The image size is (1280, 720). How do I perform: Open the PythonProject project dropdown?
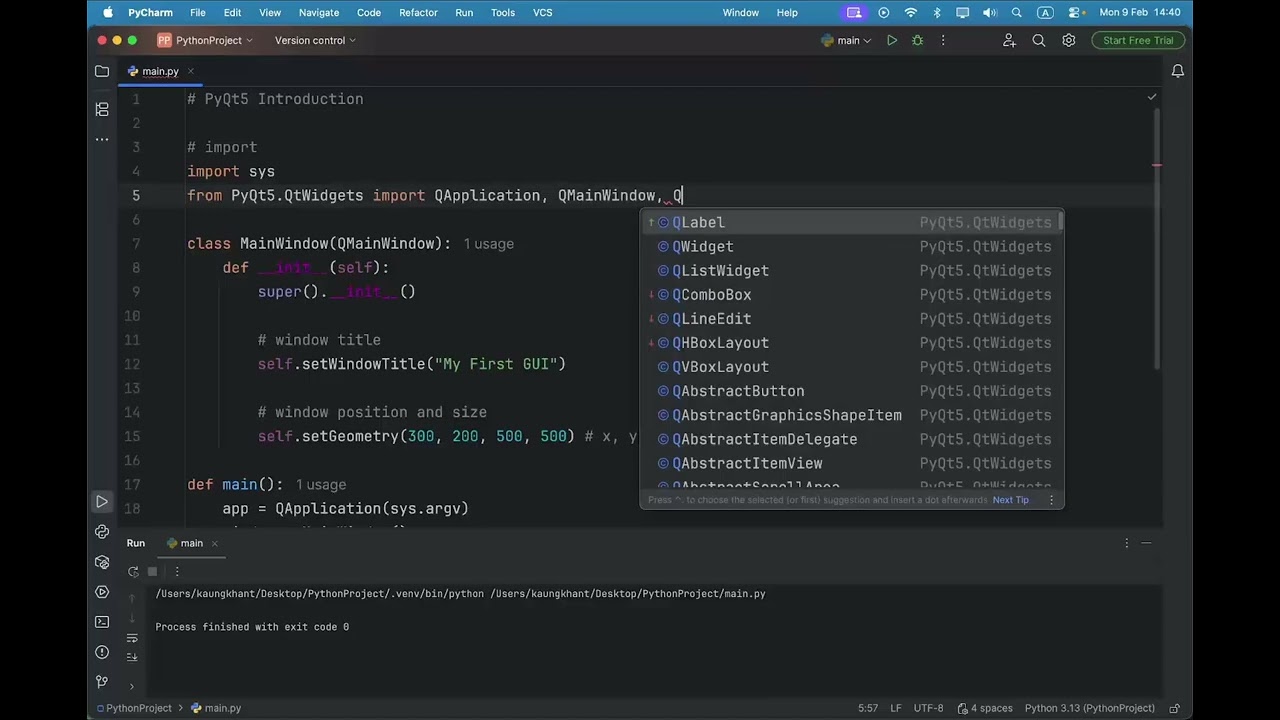tap(205, 40)
